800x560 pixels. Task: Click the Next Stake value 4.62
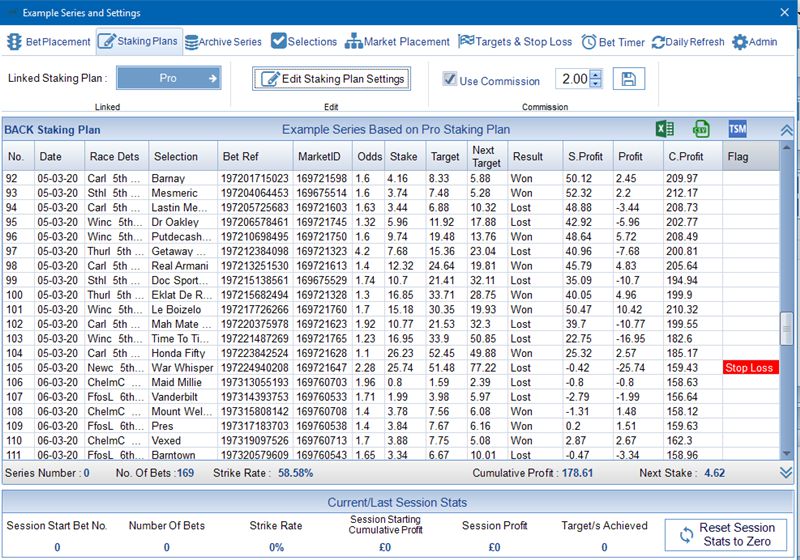(x=714, y=473)
